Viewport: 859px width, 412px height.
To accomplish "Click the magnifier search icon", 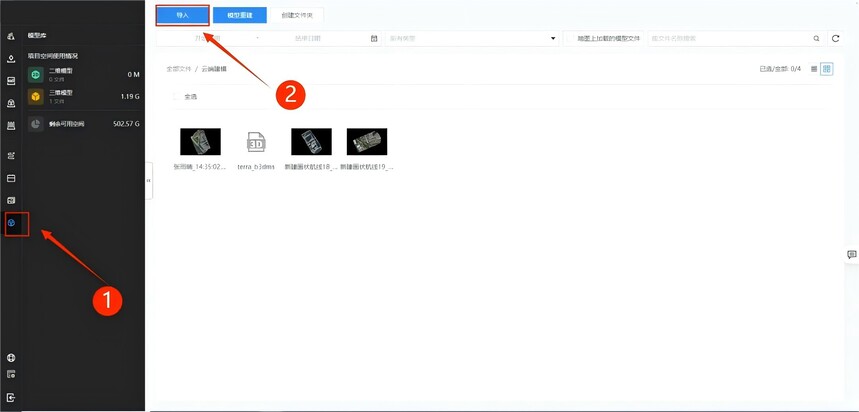I will point(816,38).
